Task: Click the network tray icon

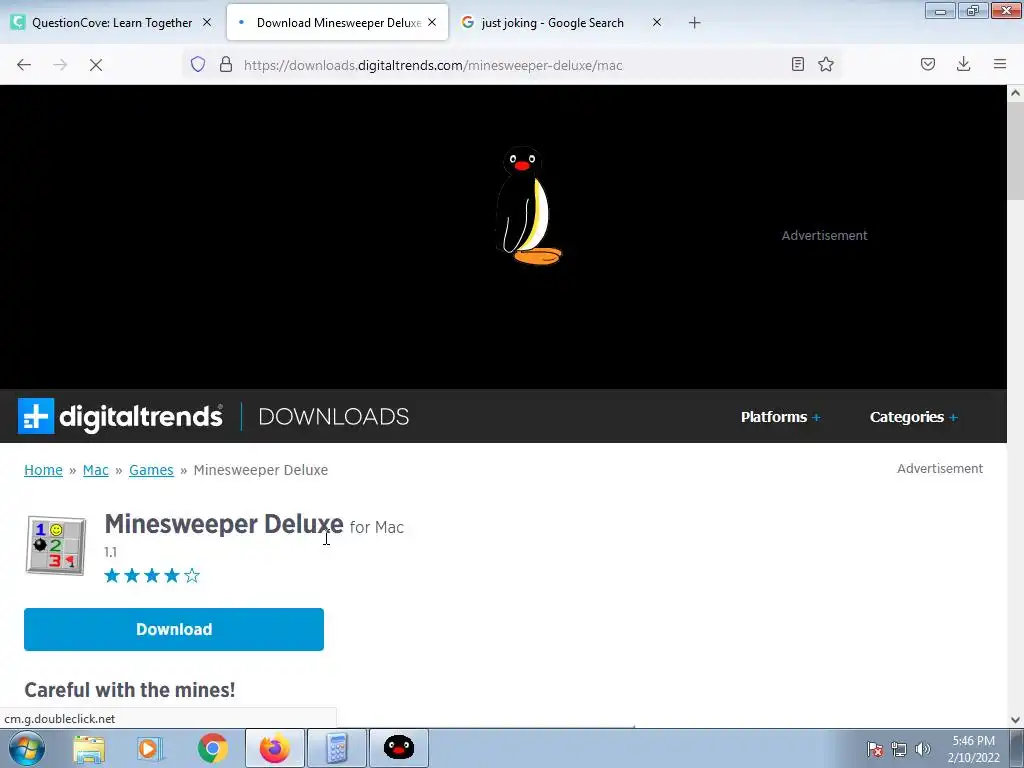Action: pos(899,749)
